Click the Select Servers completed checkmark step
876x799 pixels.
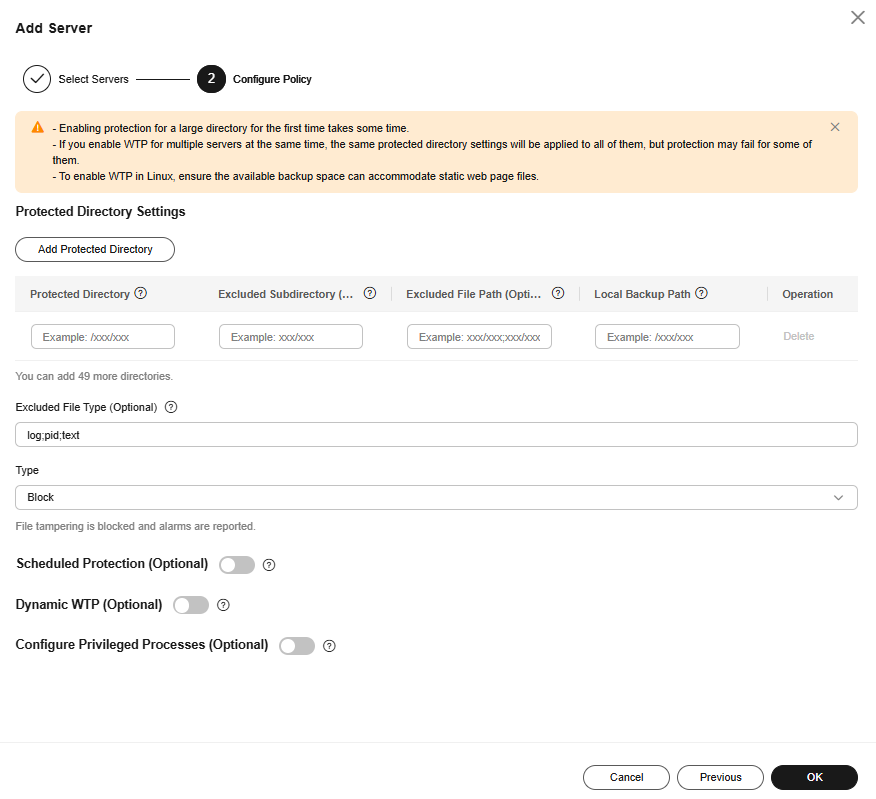(x=37, y=79)
